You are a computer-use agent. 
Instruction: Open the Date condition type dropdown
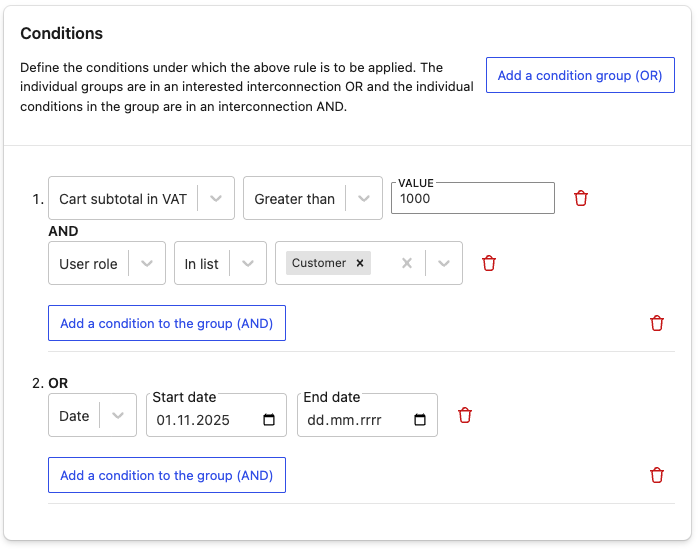point(118,416)
